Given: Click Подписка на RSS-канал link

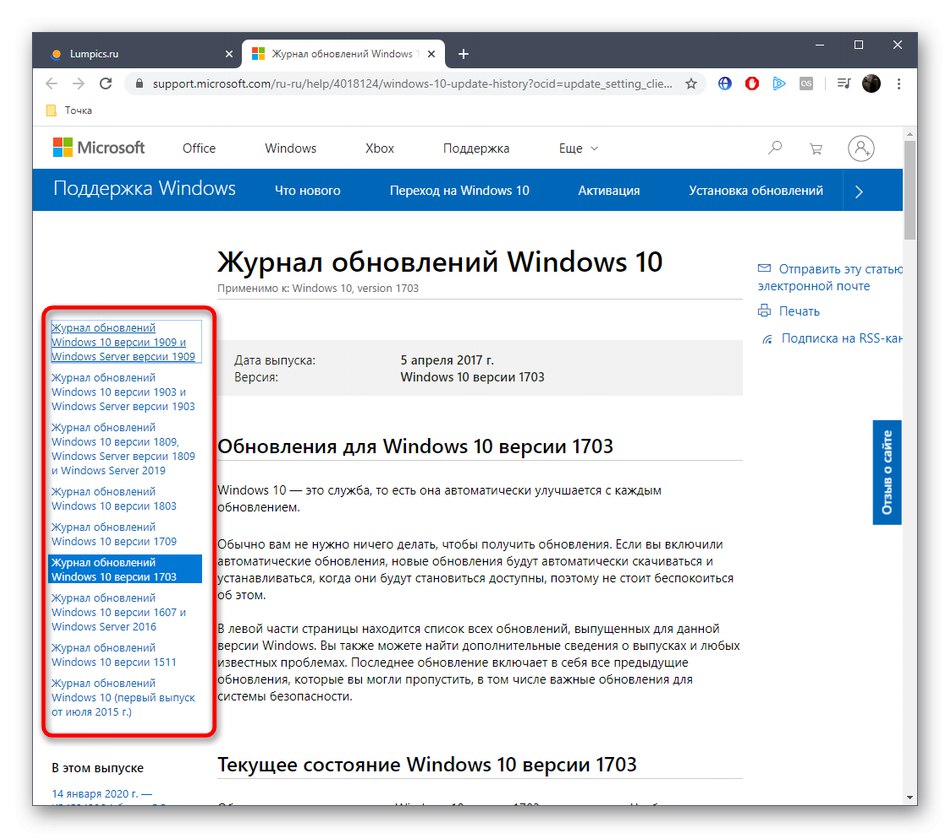Looking at the screenshot, I should pos(842,338).
